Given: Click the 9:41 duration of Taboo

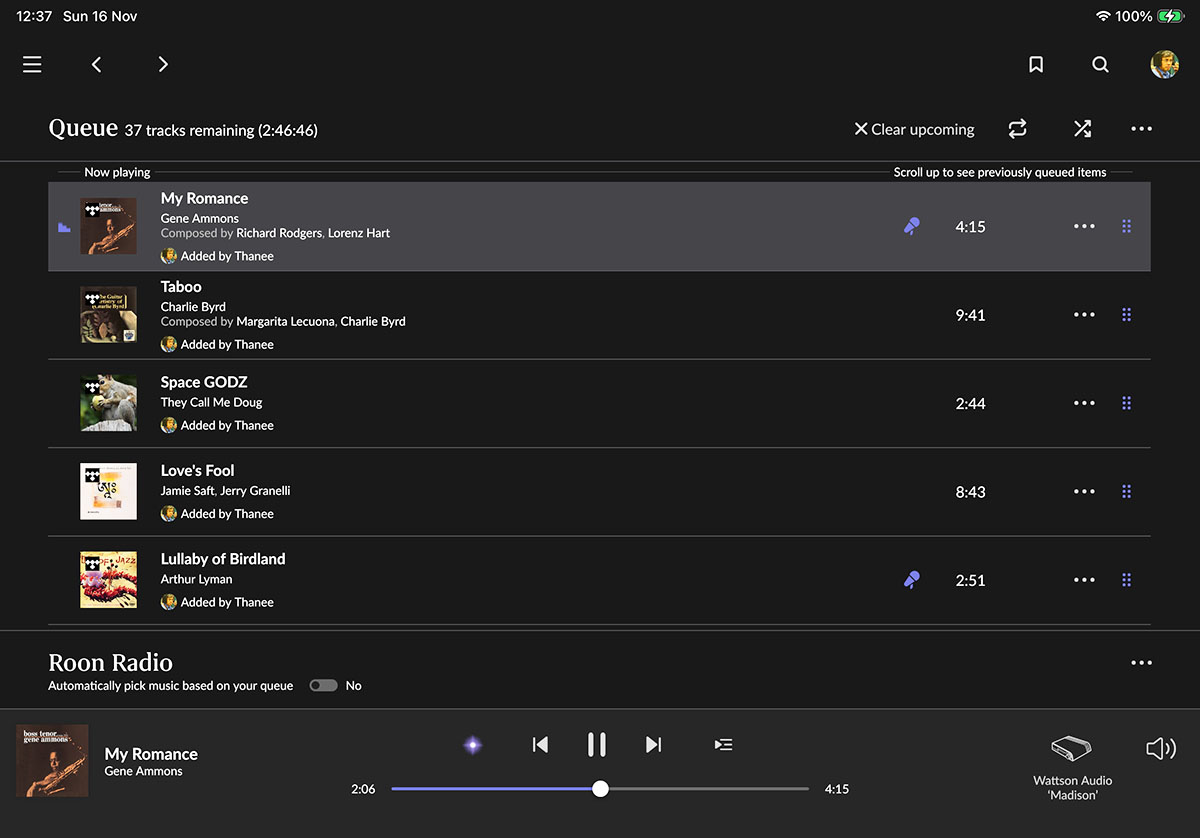Looking at the screenshot, I should (x=970, y=315).
